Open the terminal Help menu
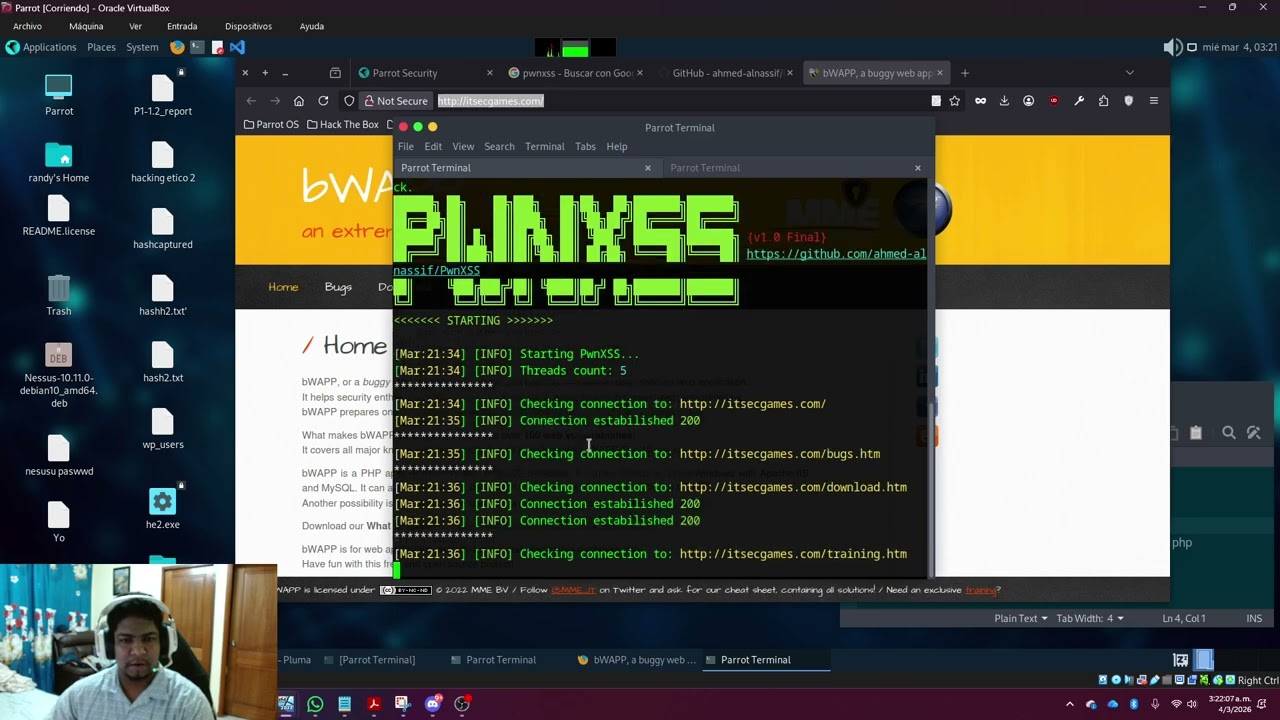 pyautogui.click(x=617, y=147)
